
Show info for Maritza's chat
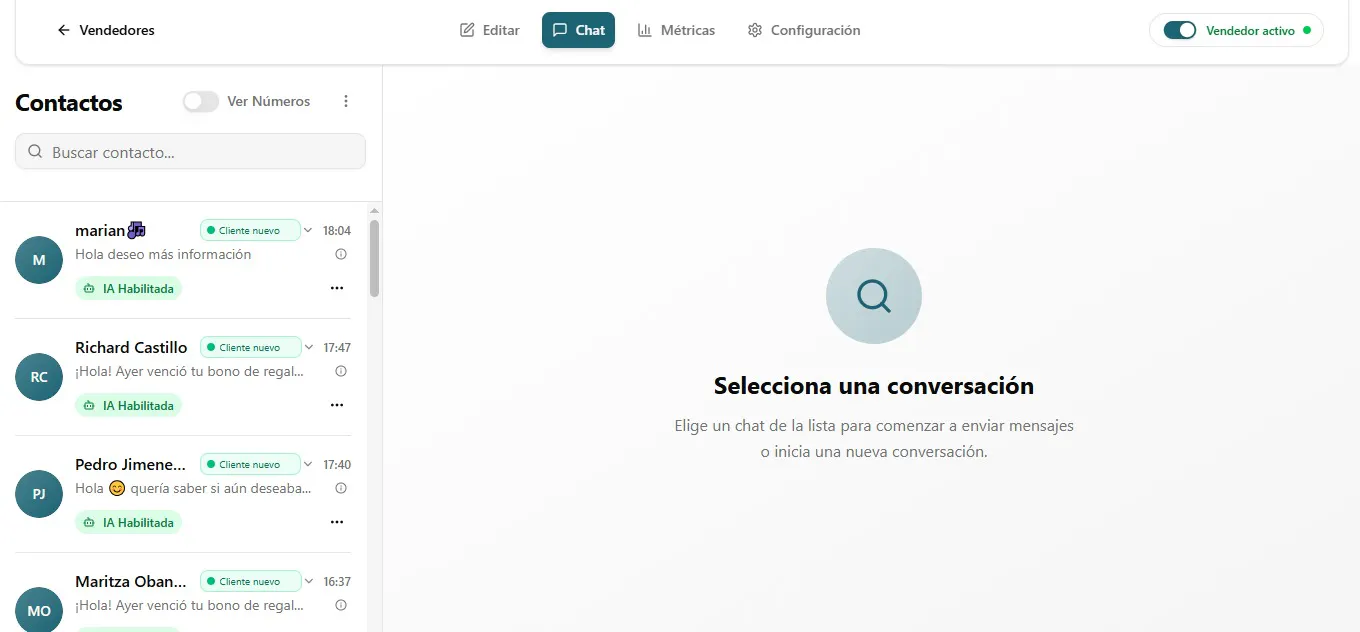341,605
